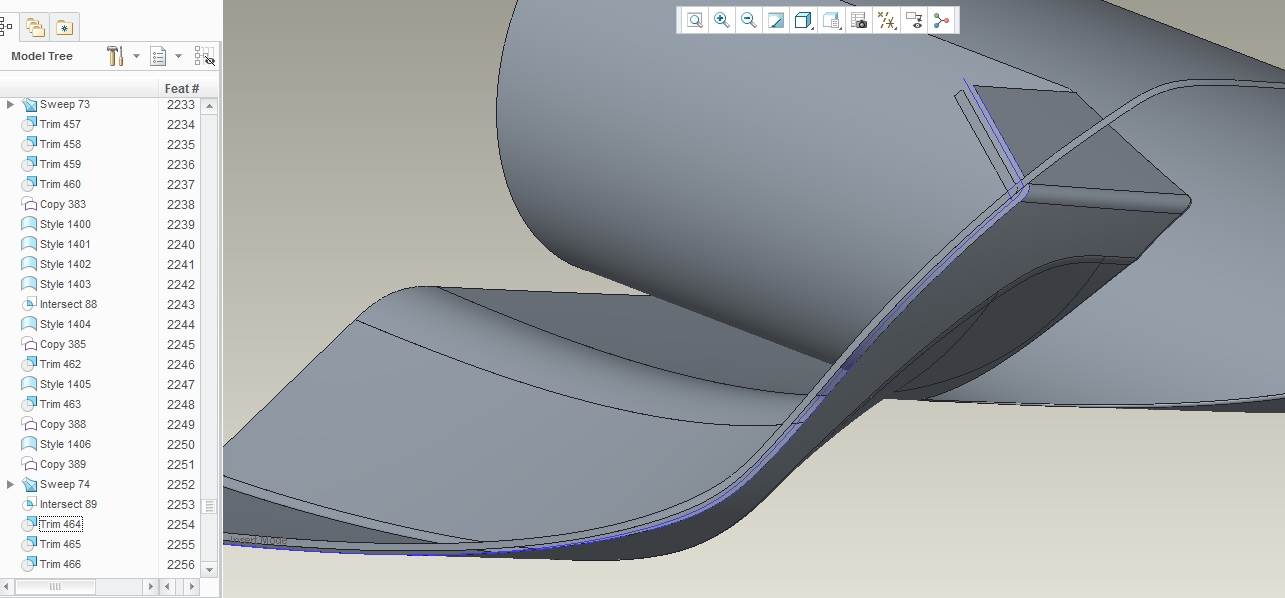Select the Trim 458 feature icon

(29, 144)
